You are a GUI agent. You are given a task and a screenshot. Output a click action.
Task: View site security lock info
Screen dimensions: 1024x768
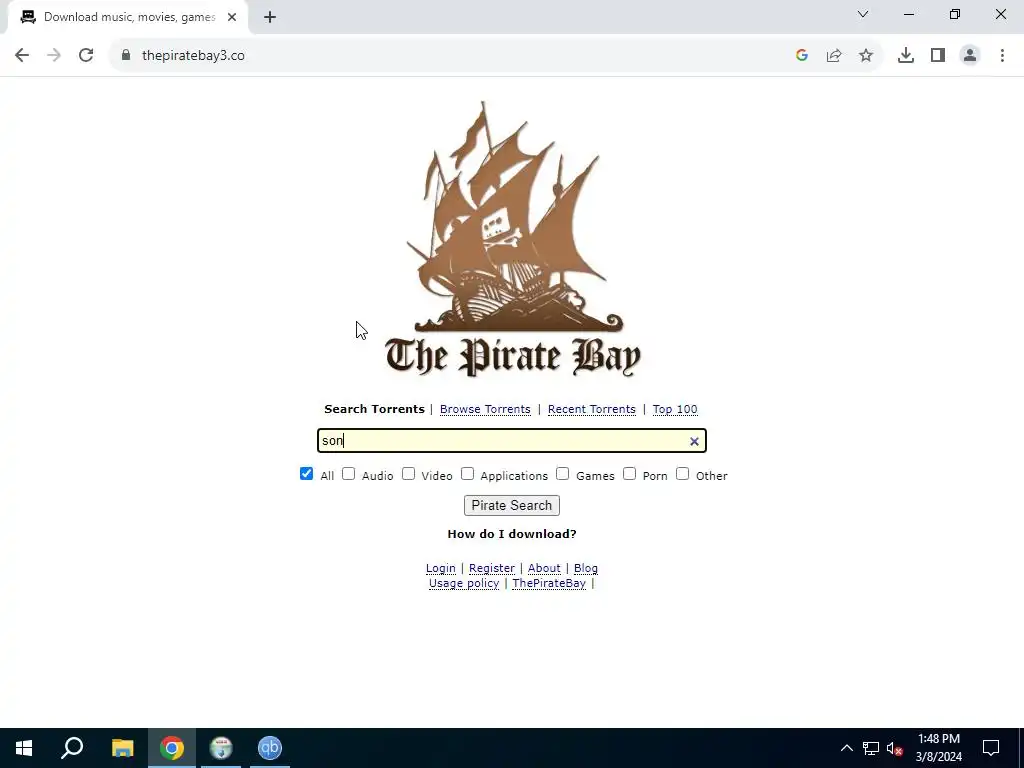click(x=126, y=56)
